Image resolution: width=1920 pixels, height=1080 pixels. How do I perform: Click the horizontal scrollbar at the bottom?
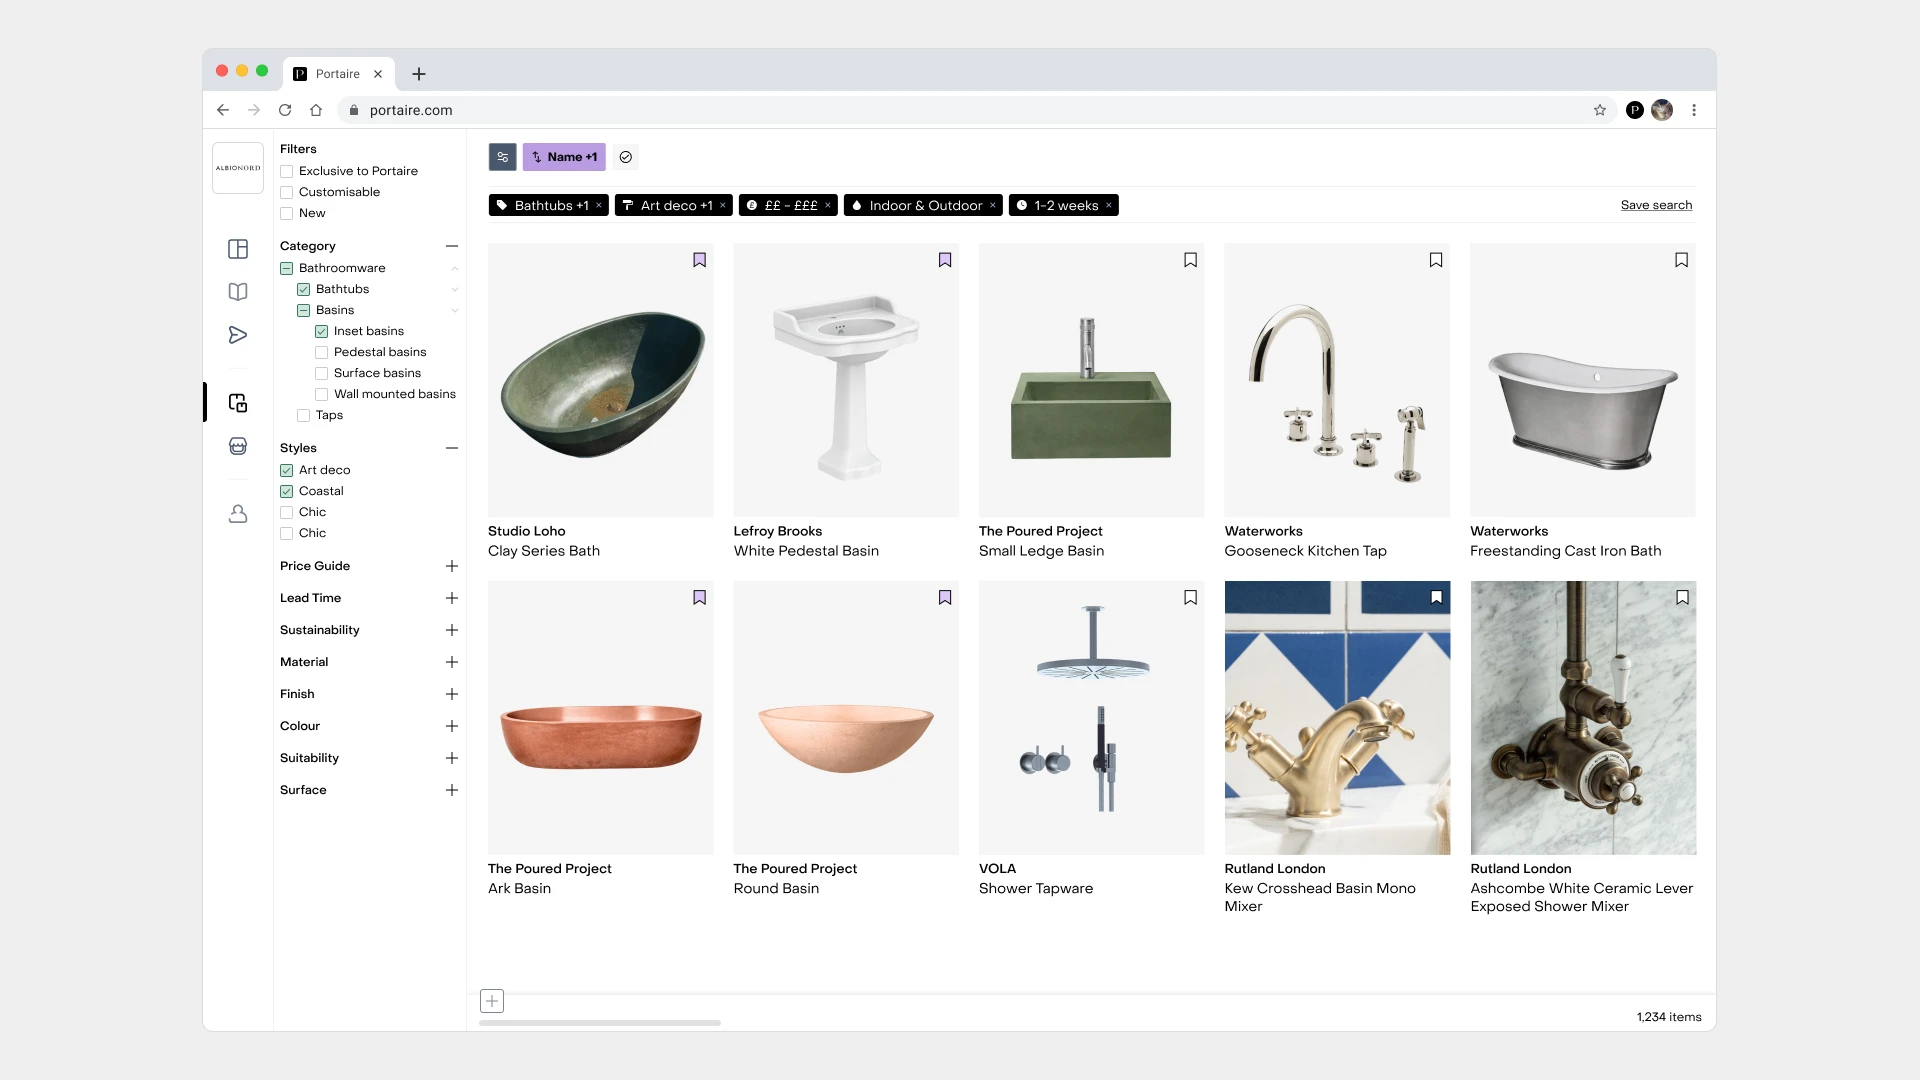(600, 1023)
